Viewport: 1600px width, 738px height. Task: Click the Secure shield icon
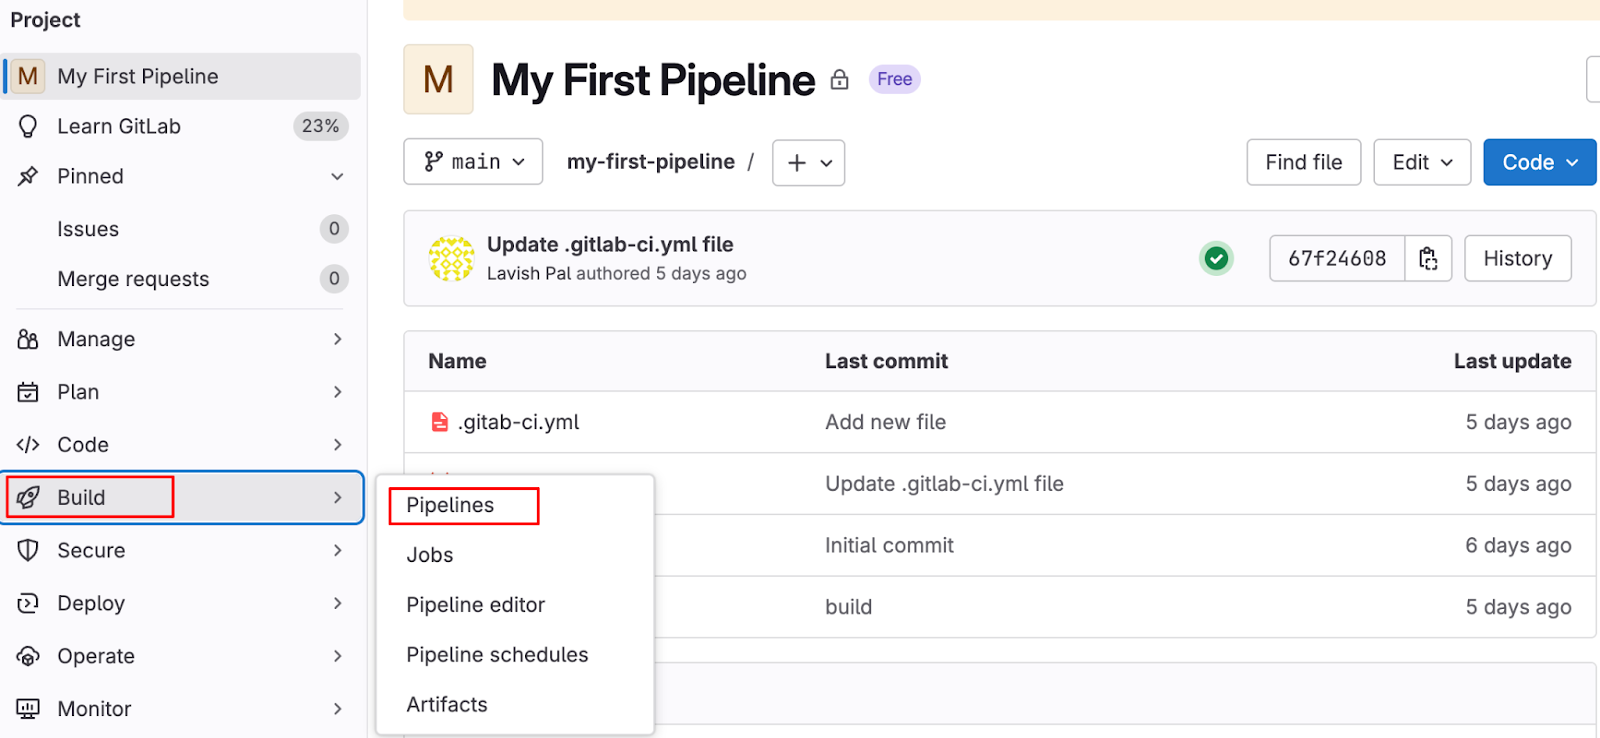[x=28, y=550]
